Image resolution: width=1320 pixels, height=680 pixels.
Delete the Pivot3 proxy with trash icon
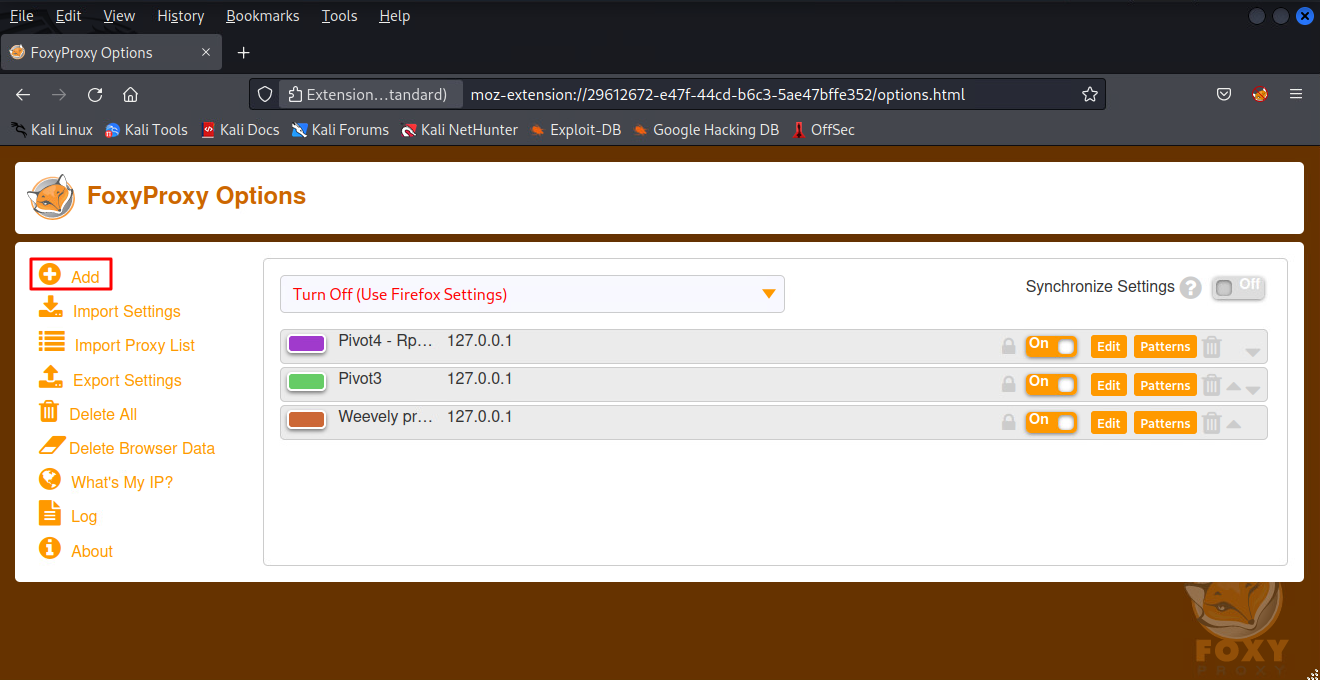(1212, 385)
